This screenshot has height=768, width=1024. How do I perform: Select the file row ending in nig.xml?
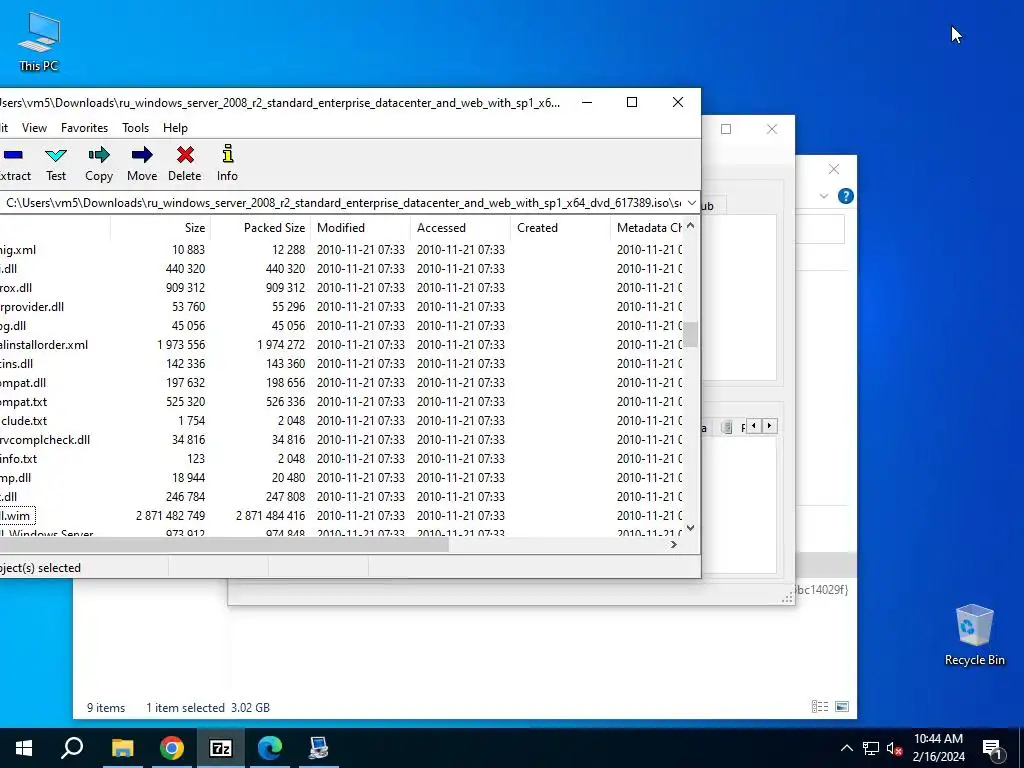(341, 250)
